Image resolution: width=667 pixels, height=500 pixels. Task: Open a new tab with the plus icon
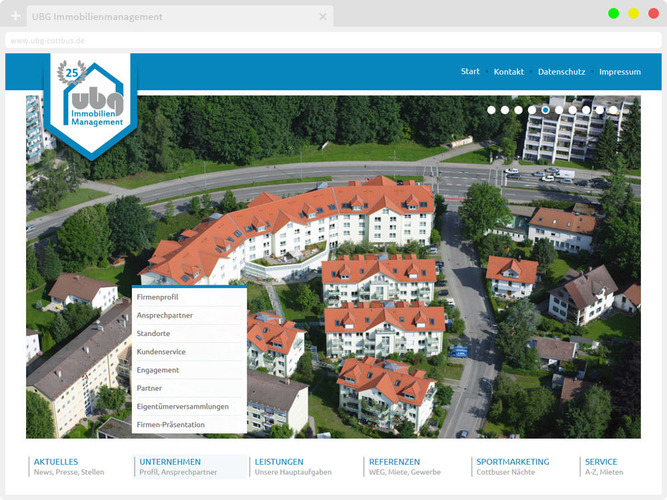tap(15, 17)
